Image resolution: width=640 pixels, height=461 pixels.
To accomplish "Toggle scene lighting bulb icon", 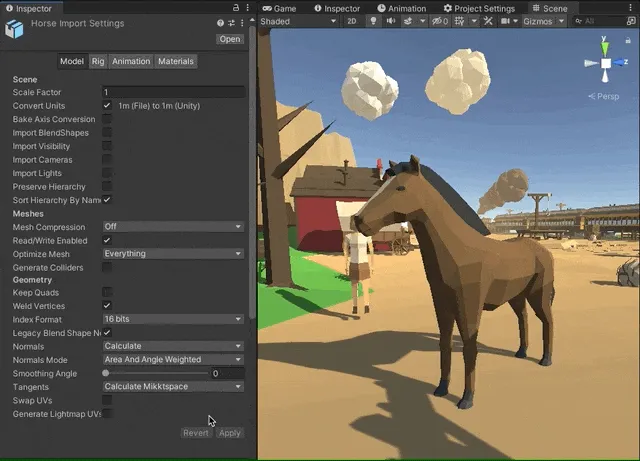I will 375,21.
